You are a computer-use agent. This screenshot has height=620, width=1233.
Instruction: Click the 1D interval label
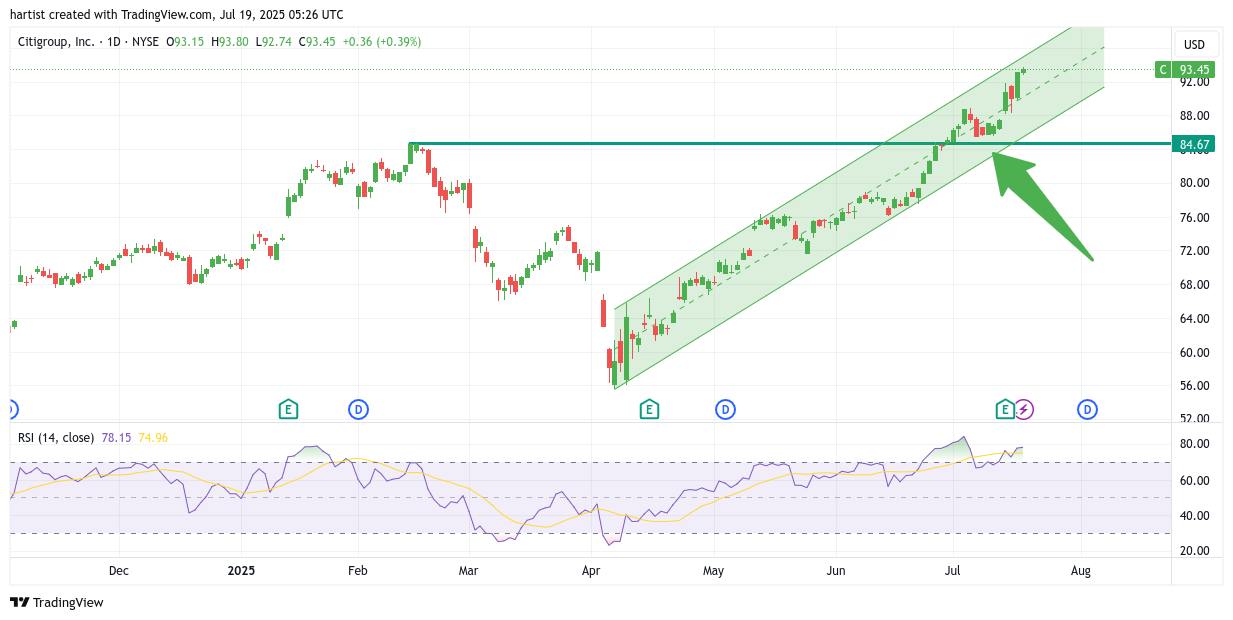pyautogui.click(x=113, y=42)
